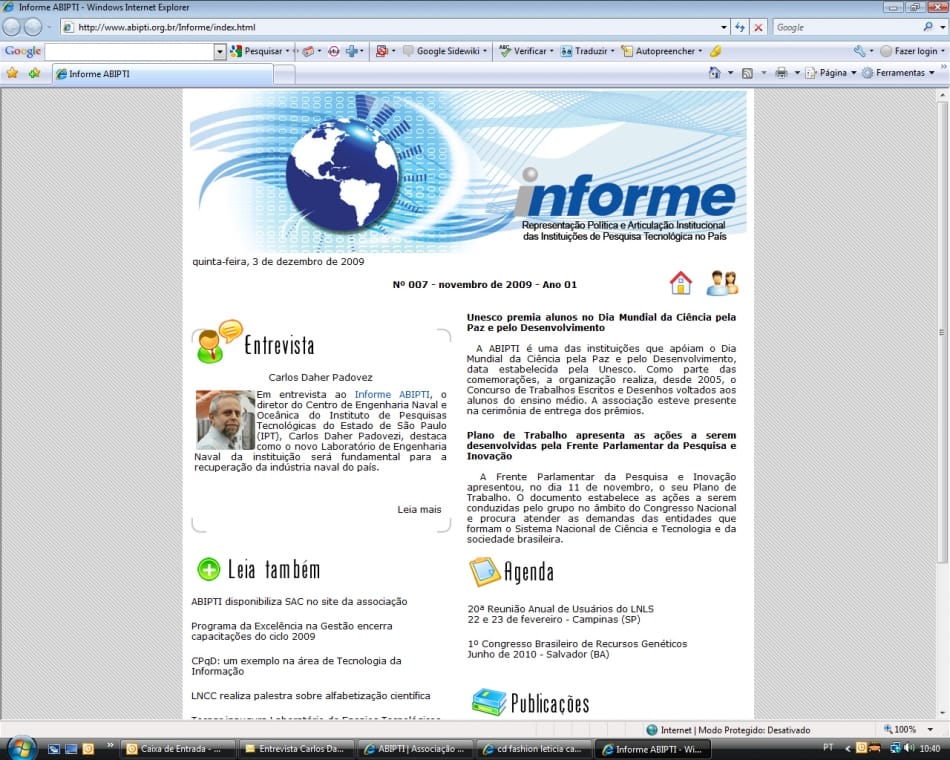
Task: Open the Ferramentas menu
Action: point(901,72)
